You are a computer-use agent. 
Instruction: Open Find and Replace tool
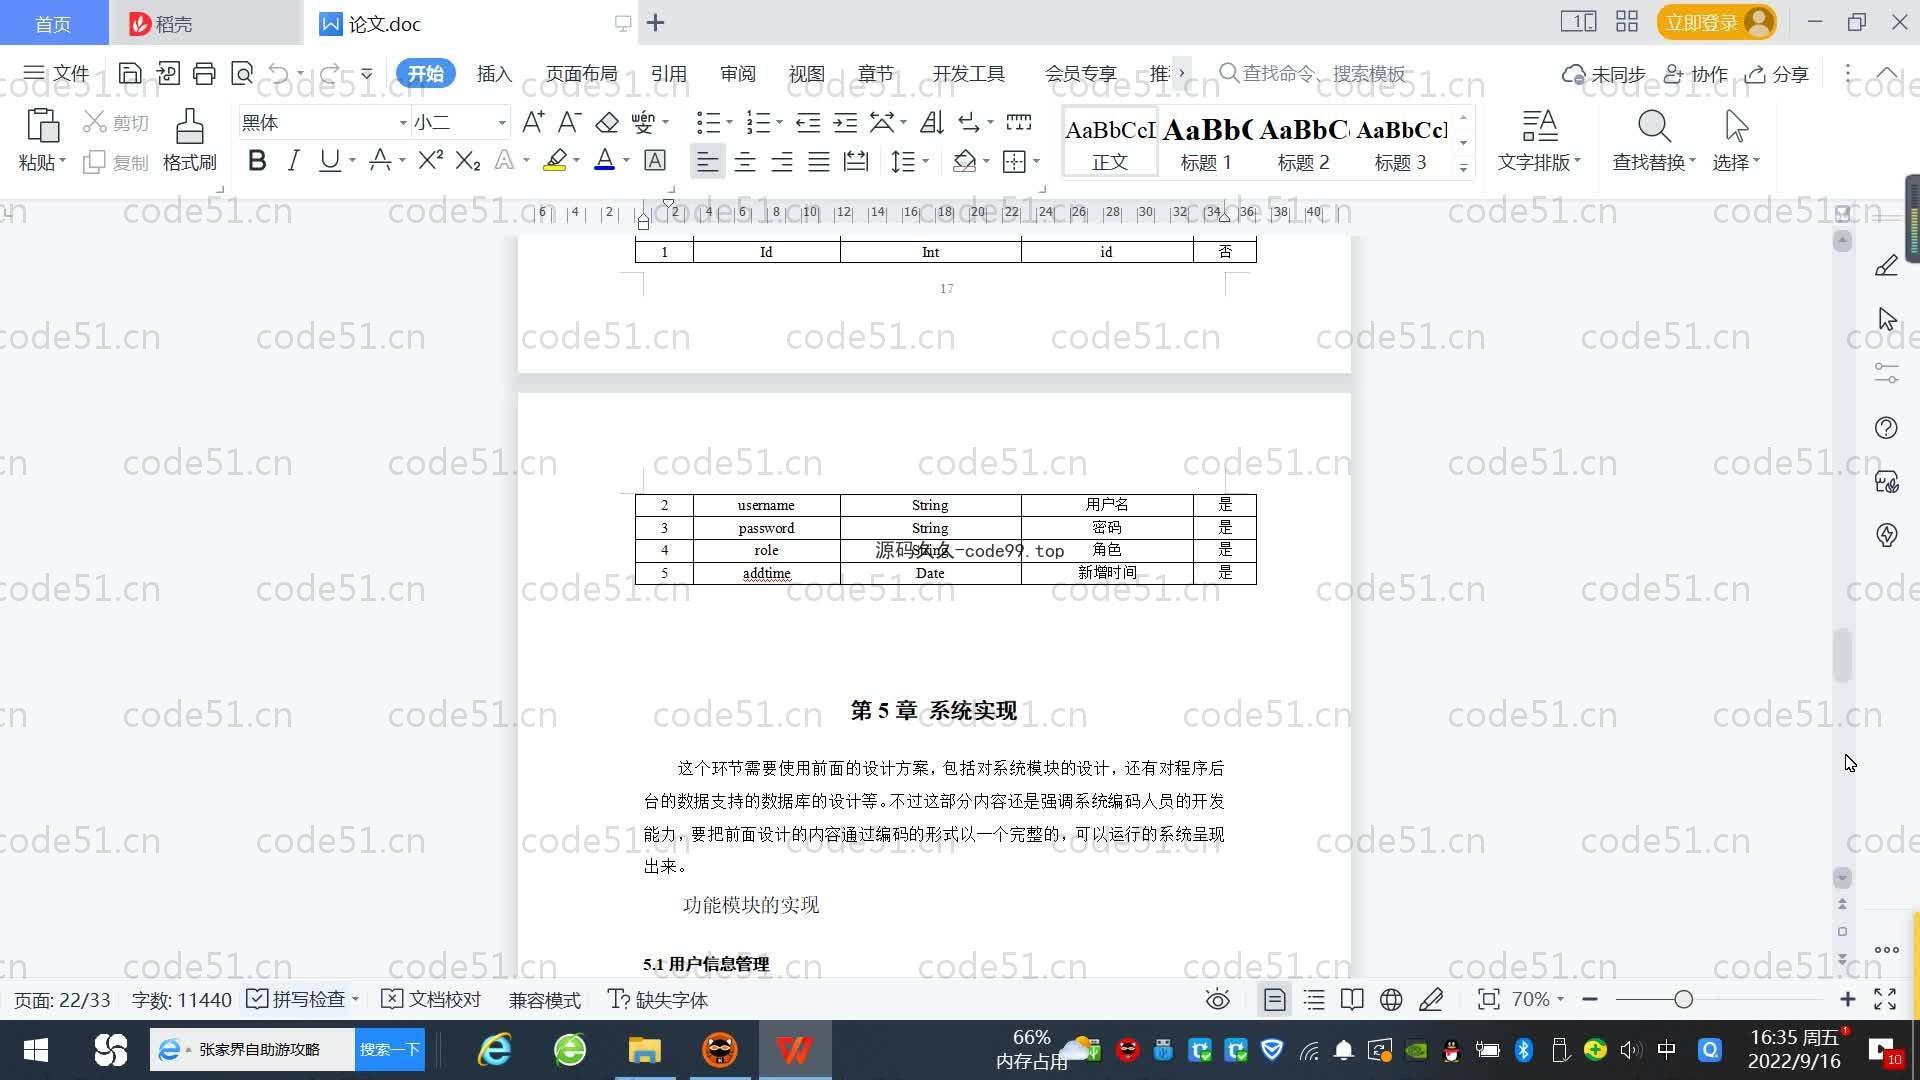pyautogui.click(x=1654, y=141)
